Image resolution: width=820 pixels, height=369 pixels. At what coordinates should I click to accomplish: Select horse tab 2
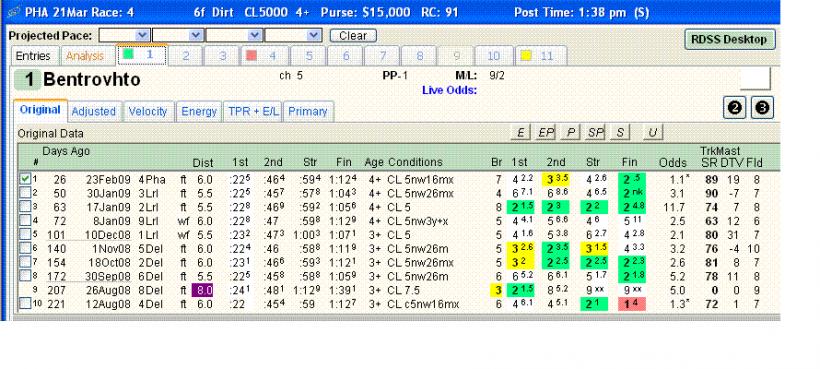pyautogui.click(x=185, y=56)
